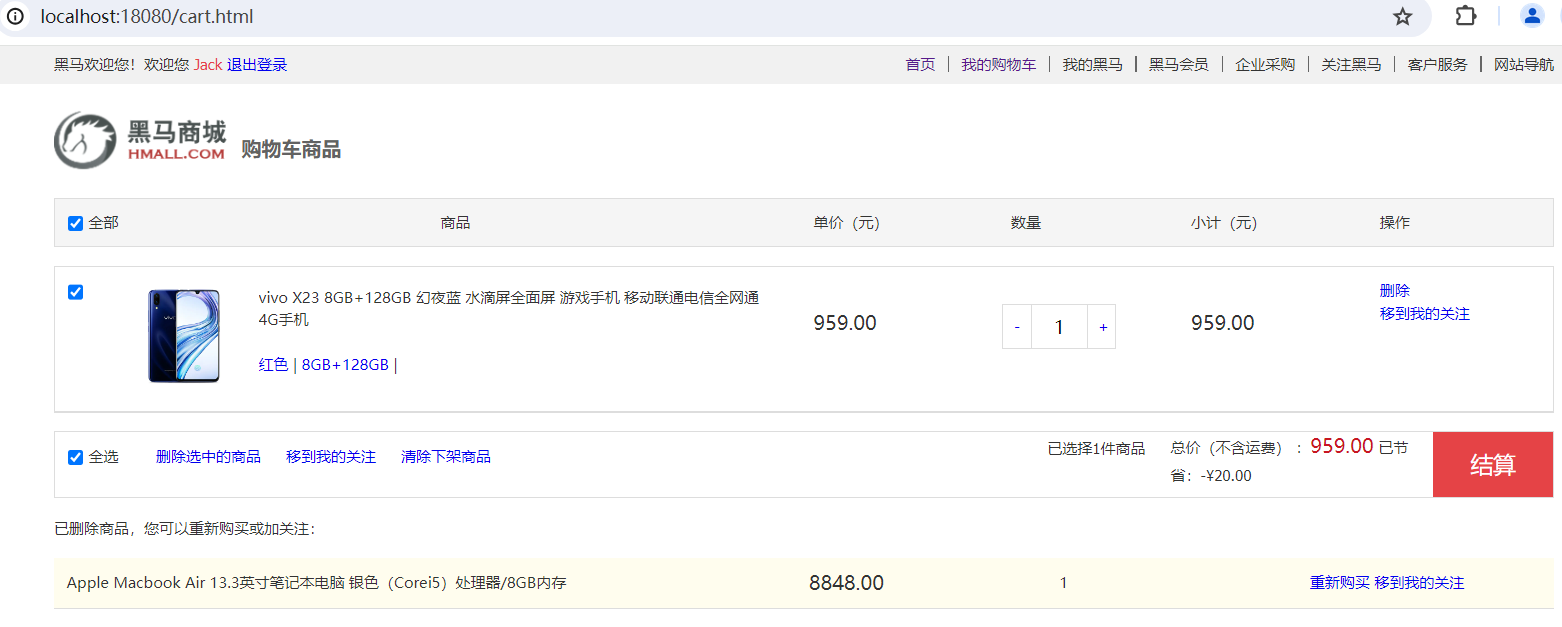Click the 购物车商品 page heading
The image size is (1562, 627).
(291, 150)
